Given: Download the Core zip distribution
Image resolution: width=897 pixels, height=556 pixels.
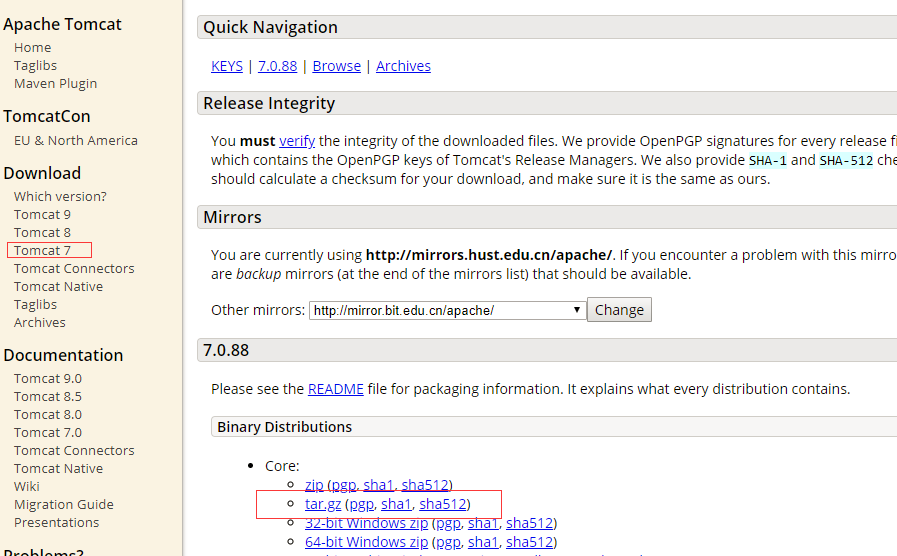Looking at the screenshot, I should click(x=314, y=485).
